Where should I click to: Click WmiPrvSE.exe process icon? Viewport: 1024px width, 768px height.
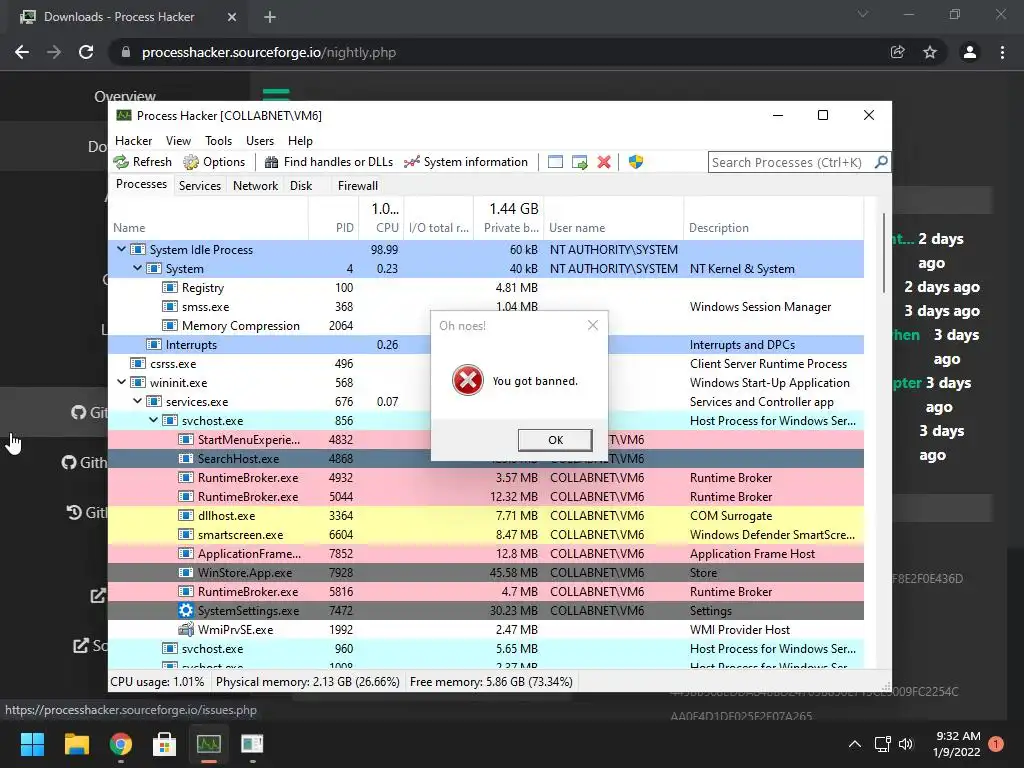coord(186,630)
